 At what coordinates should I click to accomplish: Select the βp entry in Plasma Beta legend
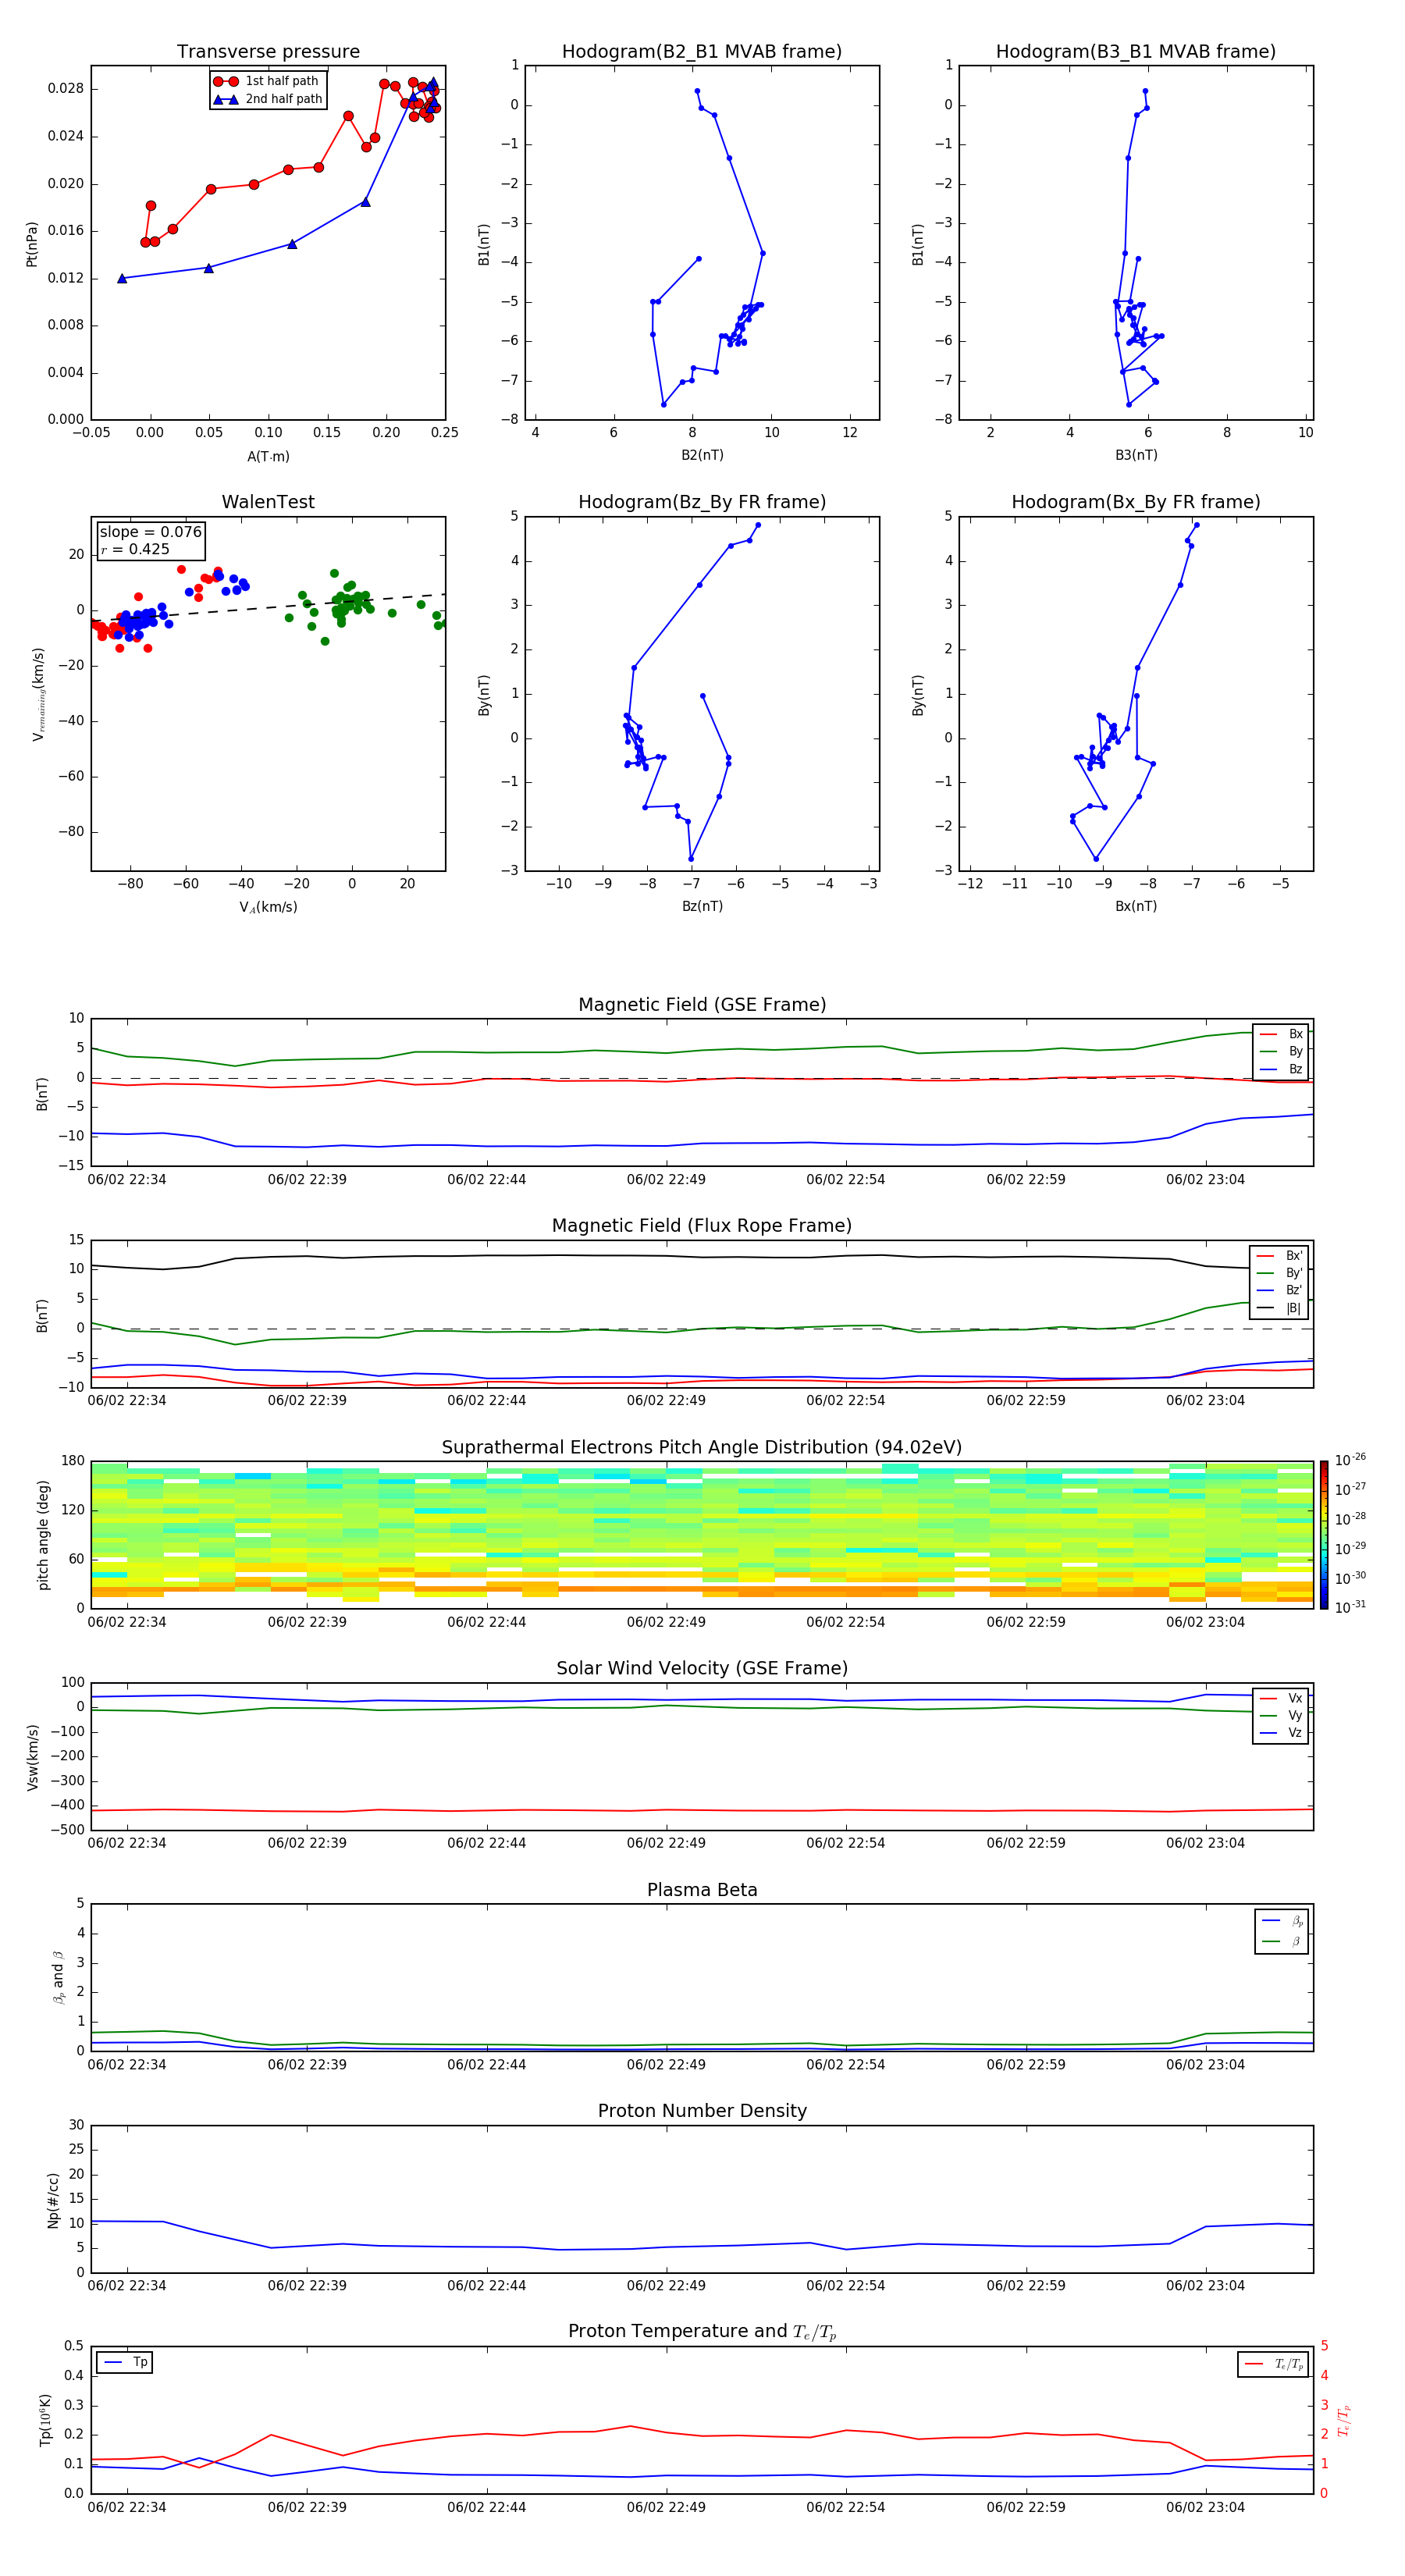(x=1282, y=1921)
